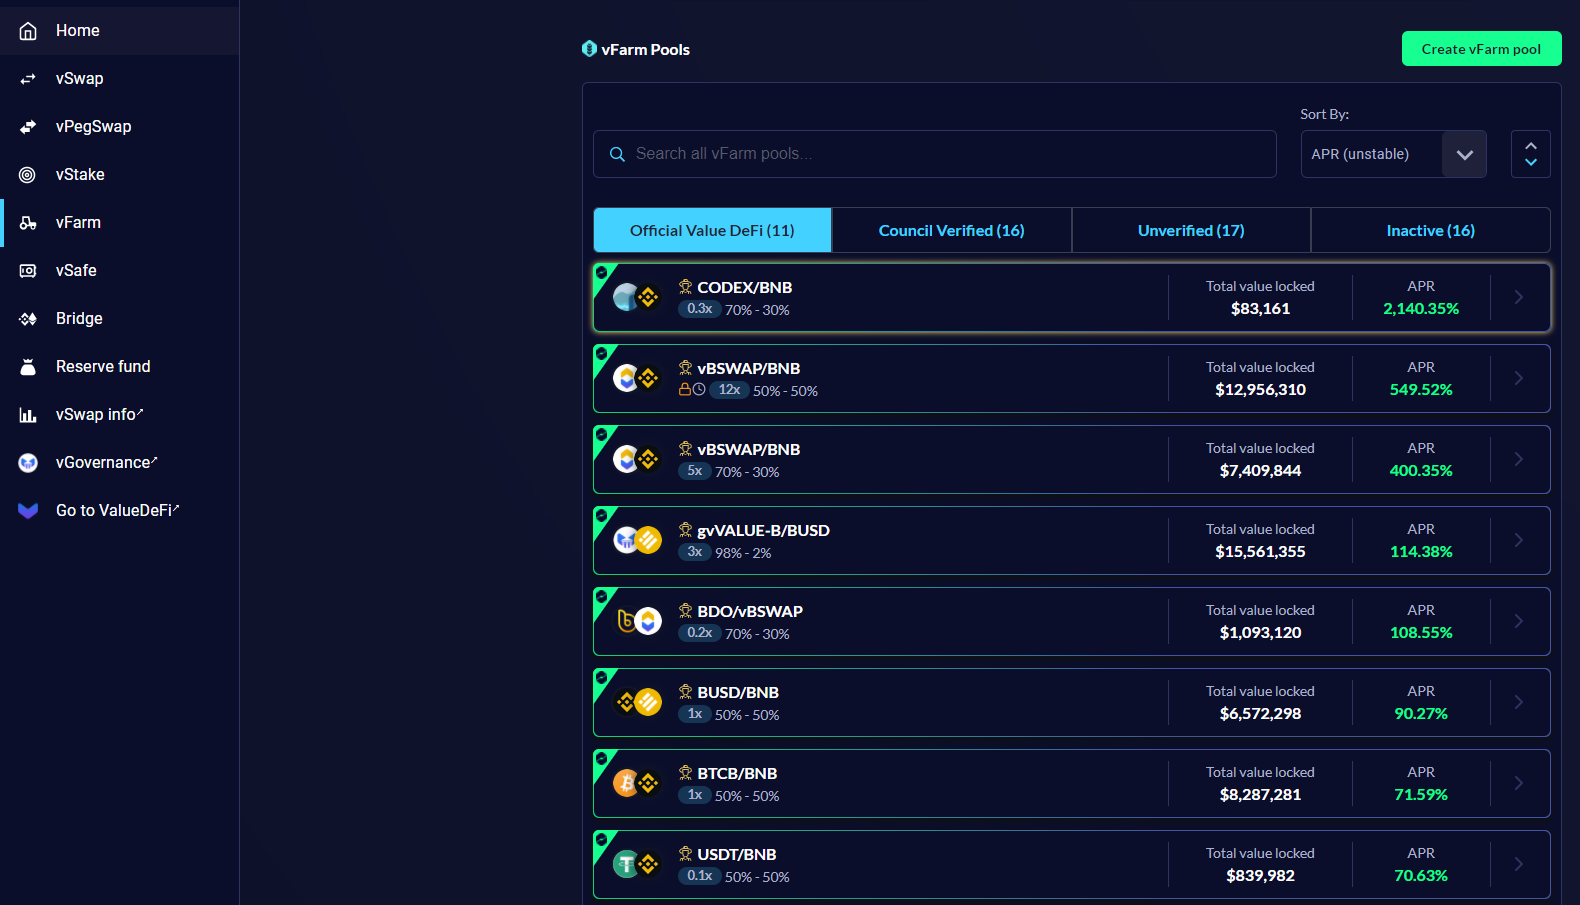Screen dimensions: 1580x905
Task: Click the Home house icon in sidebar
Action: (x=28, y=31)
